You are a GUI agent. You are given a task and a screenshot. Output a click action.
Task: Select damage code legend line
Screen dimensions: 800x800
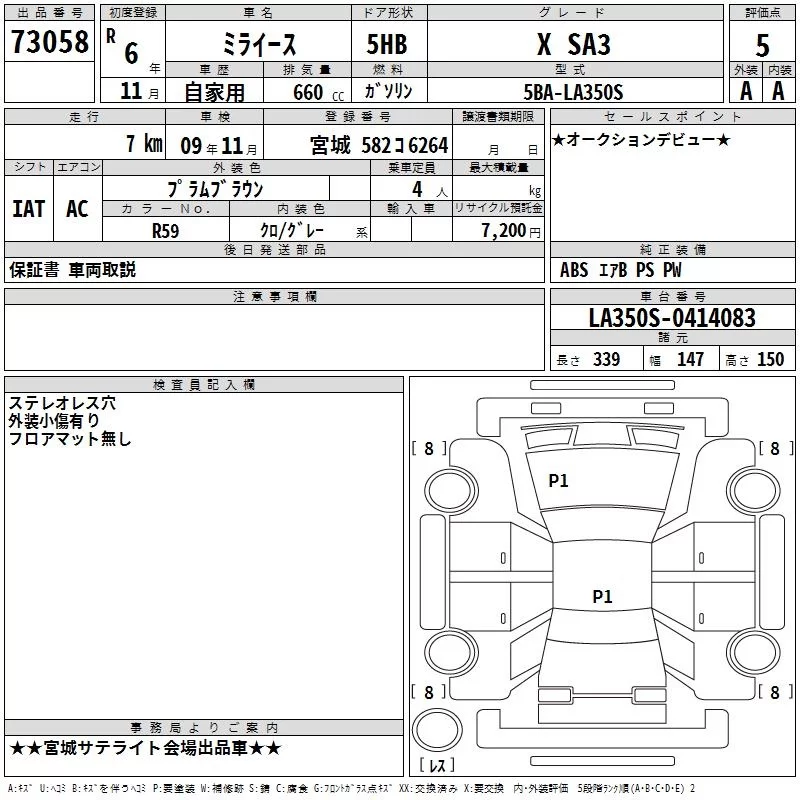(352, 788)
